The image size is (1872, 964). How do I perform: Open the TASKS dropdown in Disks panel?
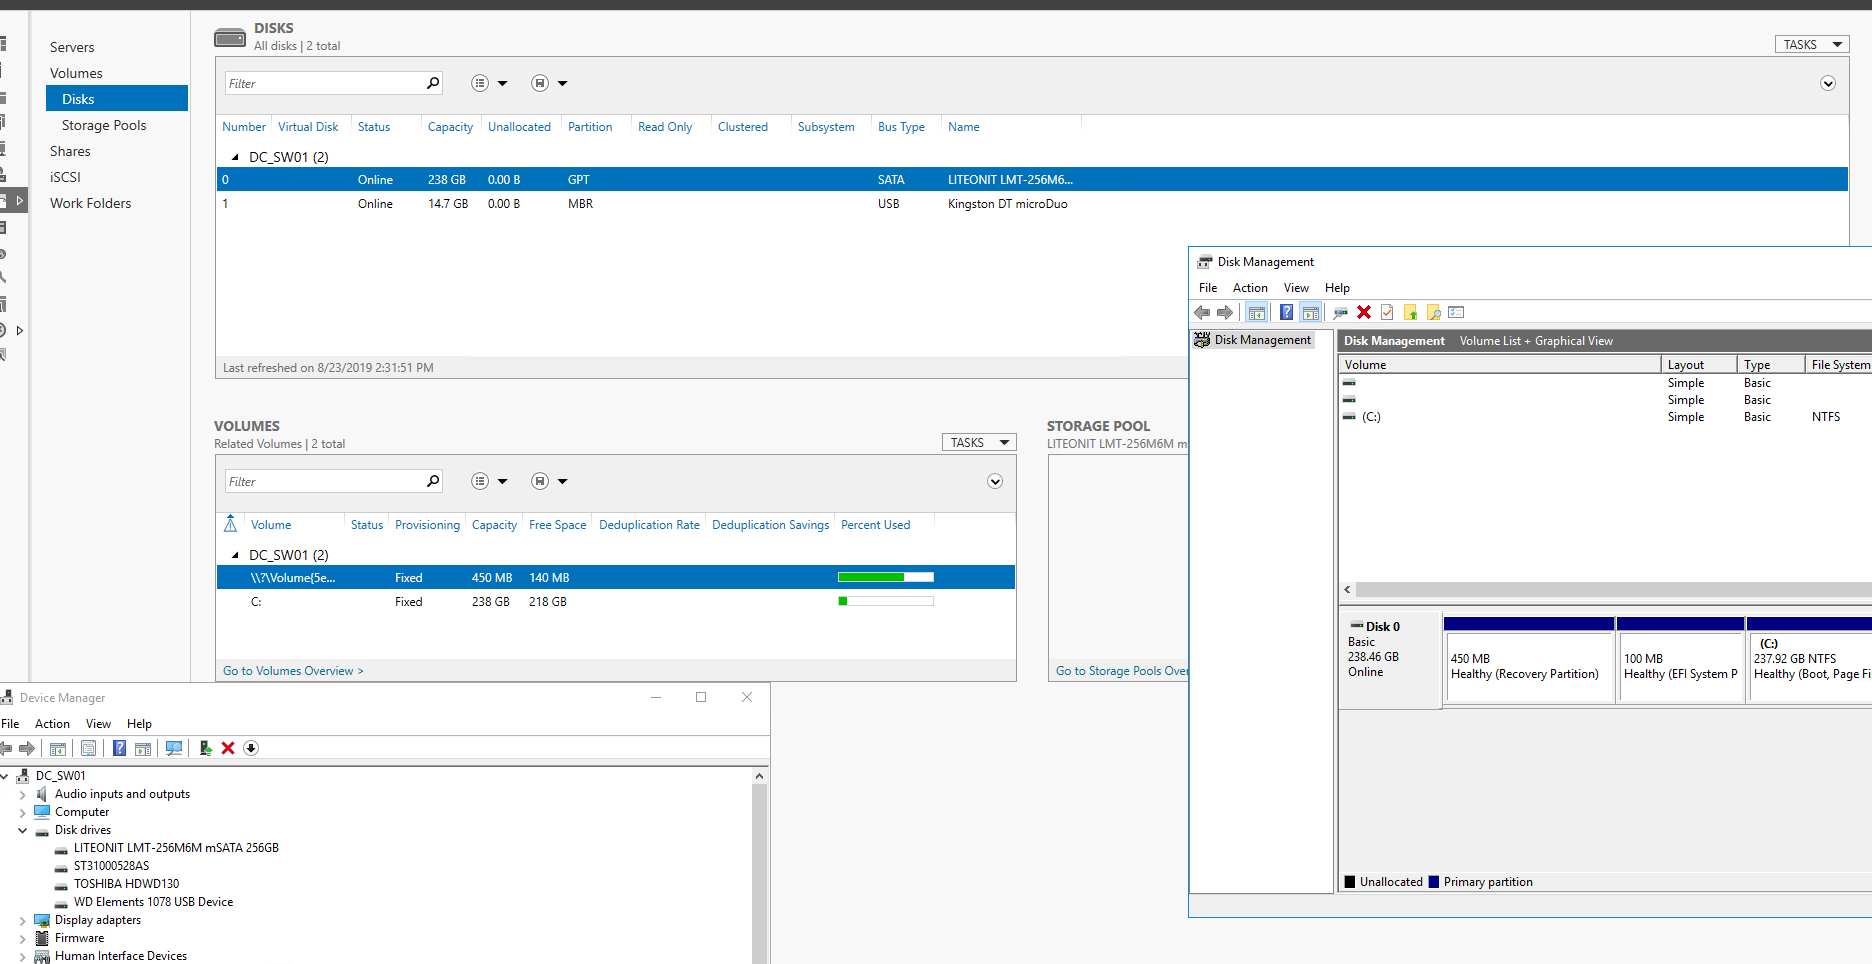coord(1811,44)
